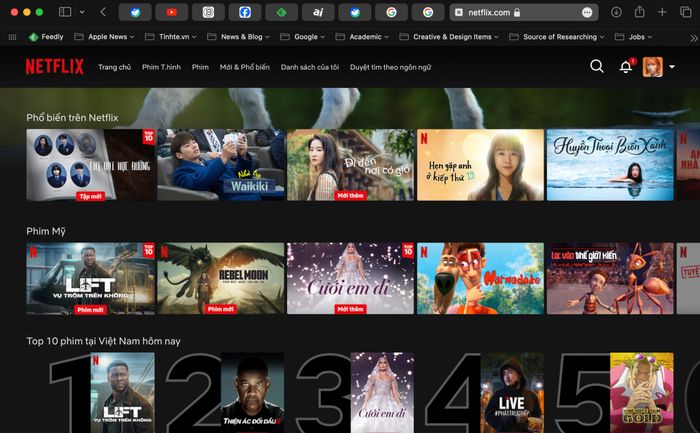Switch to the green Feedly tab
Viewport: 700px width, 433px height.
[x=281, y=12]
